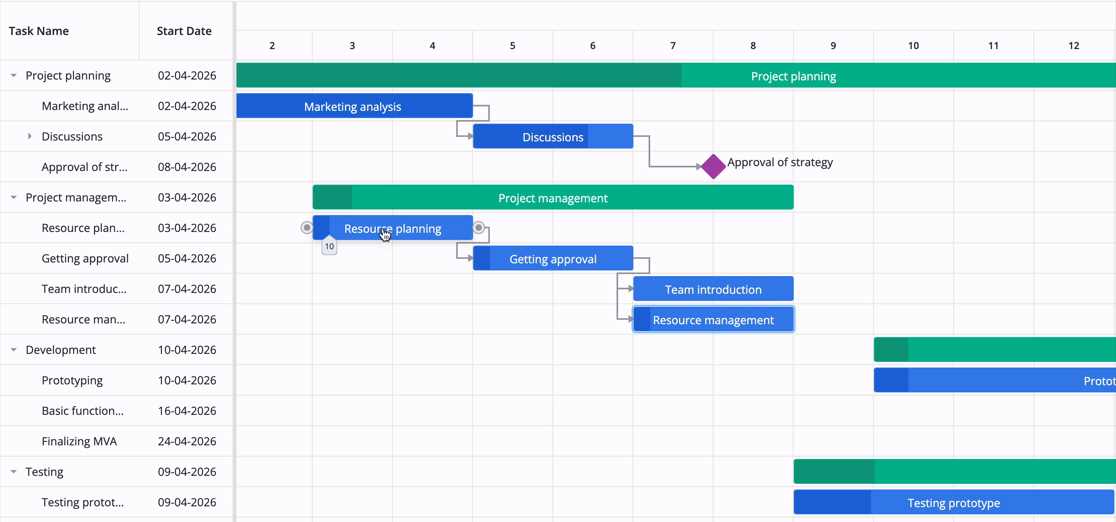Select the Getting approval task bar

[x=553, y=259]
